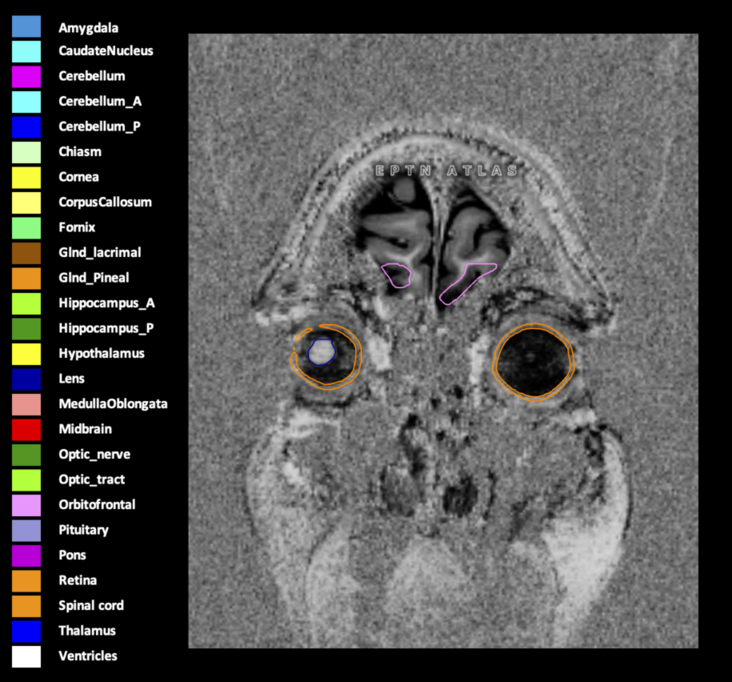Click the 'Fornix' legend label
This screenshot has width=732, height=682.
[77, 227]
